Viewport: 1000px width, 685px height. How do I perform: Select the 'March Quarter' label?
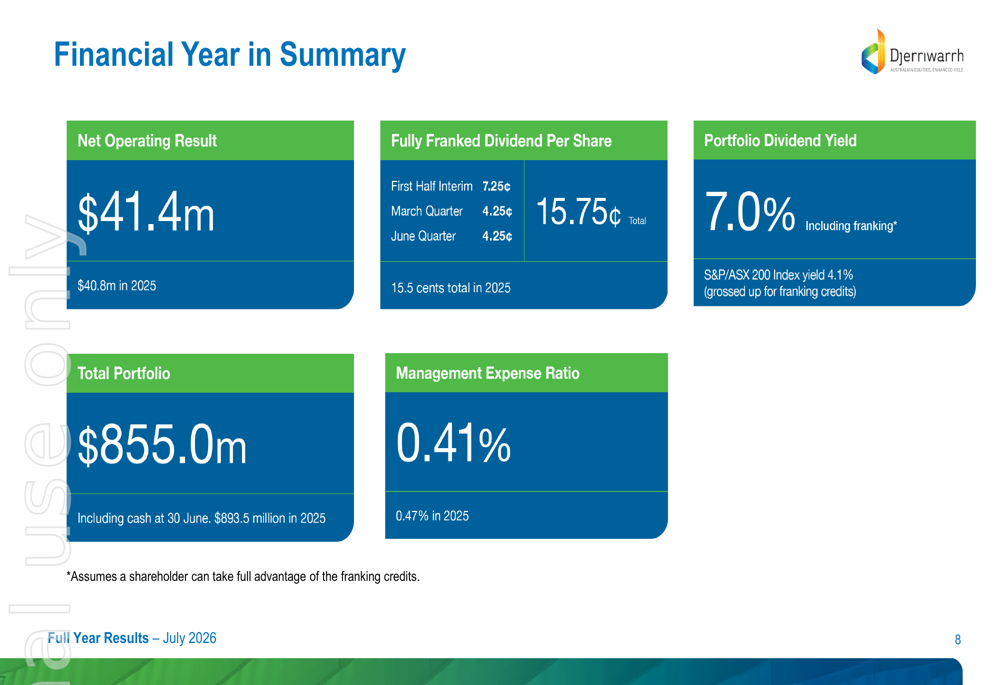pos(427,211)
